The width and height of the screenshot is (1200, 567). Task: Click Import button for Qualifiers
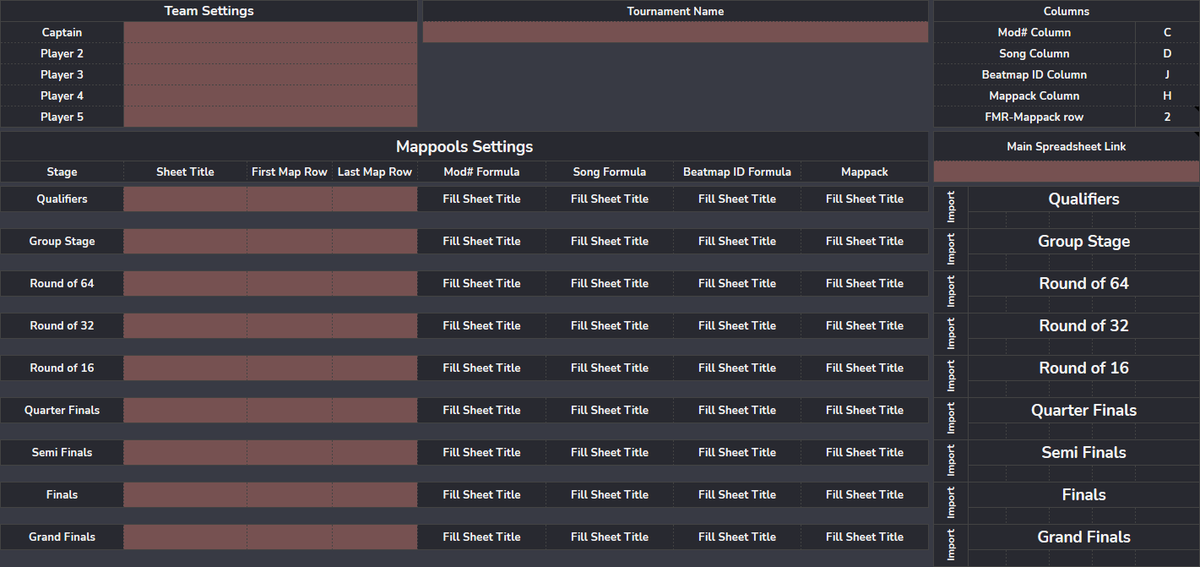(x=951, y=206)
